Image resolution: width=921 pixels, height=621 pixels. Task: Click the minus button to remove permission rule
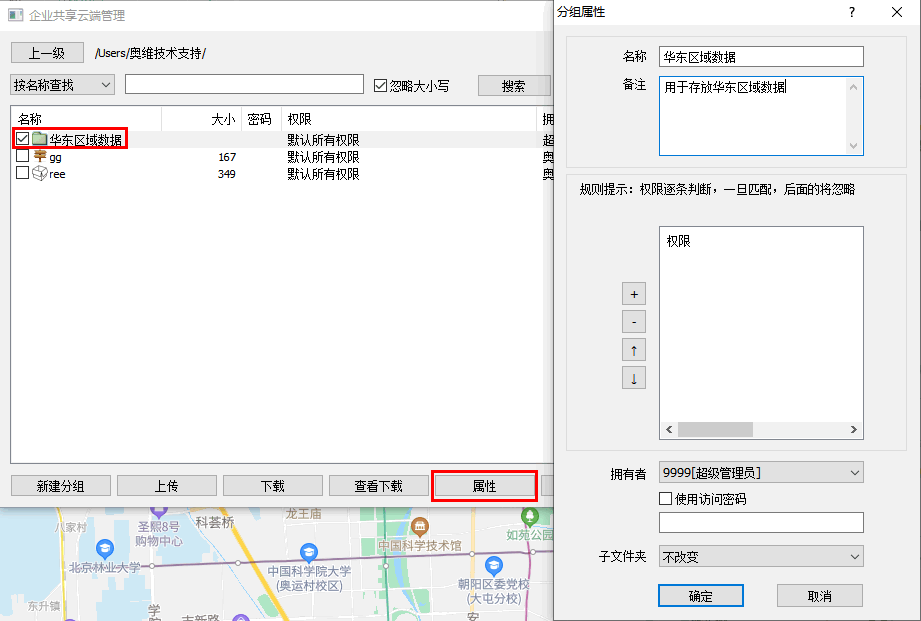point(633,322)
